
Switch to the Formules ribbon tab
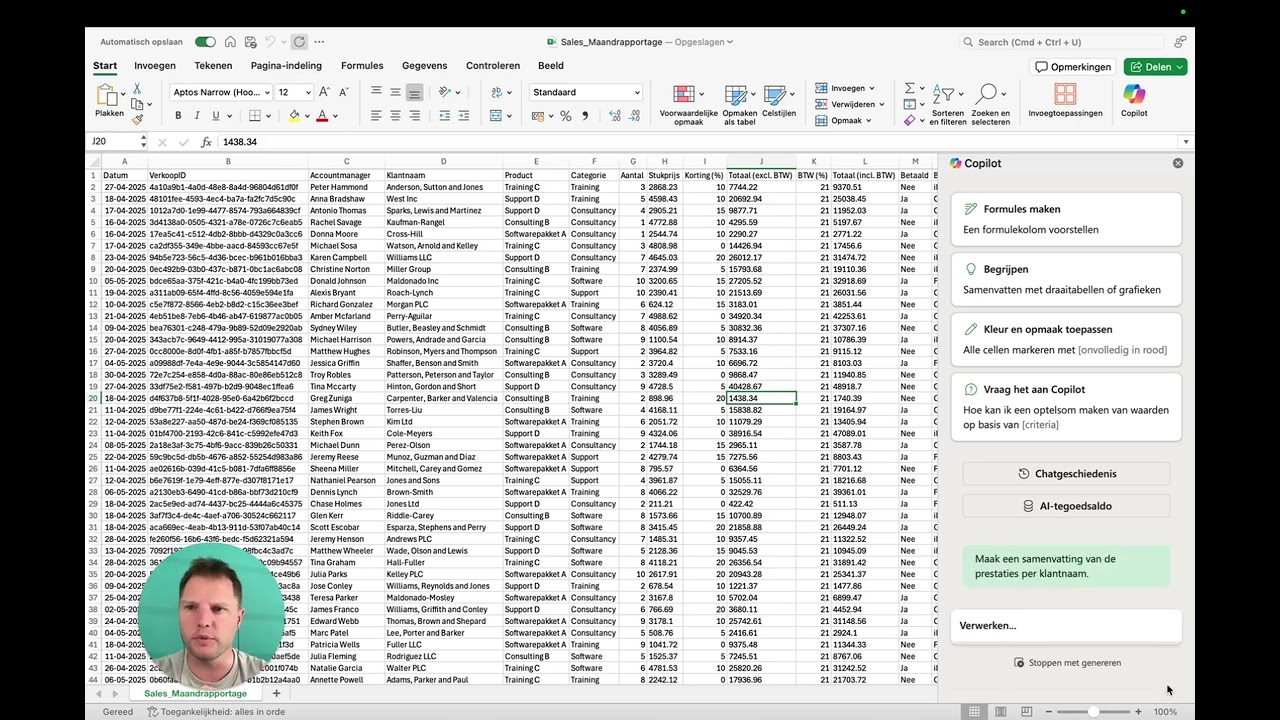pyautogui.click(x=362, y=66)
